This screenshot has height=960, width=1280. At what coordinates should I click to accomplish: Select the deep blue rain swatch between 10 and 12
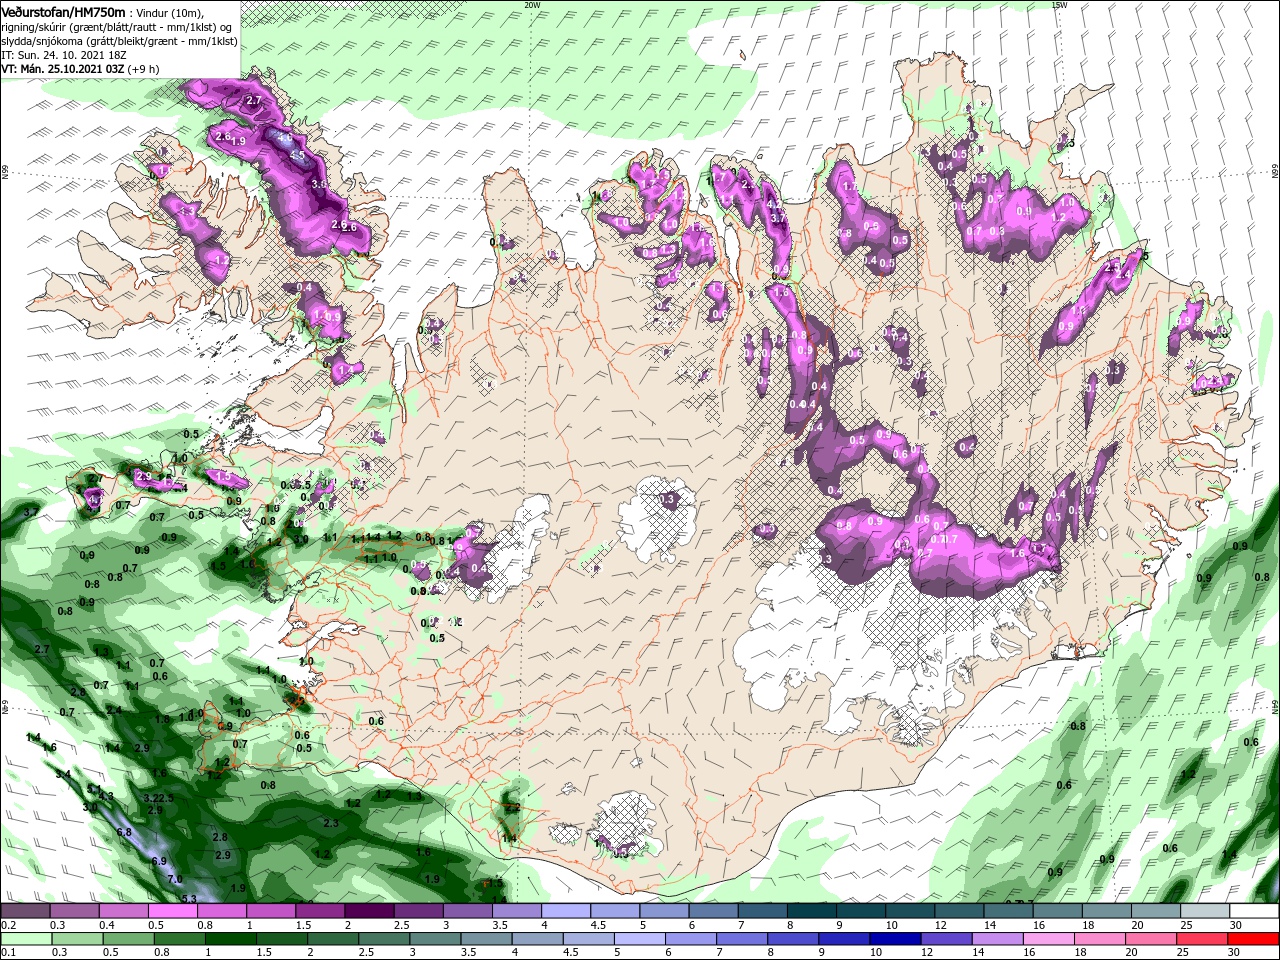[x=895, y=940]
